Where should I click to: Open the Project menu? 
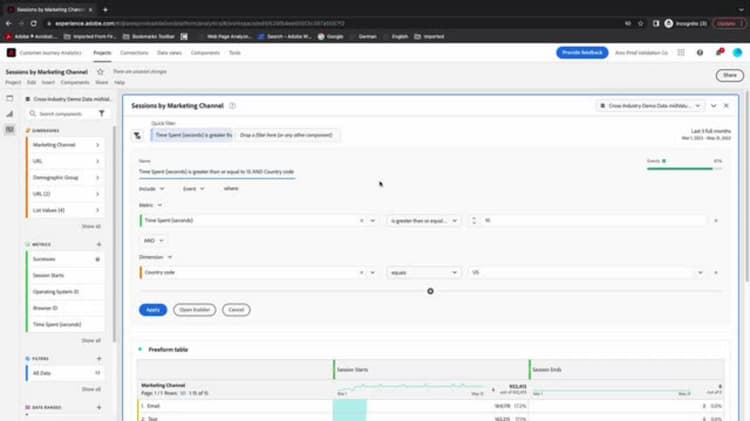(13, 82)
